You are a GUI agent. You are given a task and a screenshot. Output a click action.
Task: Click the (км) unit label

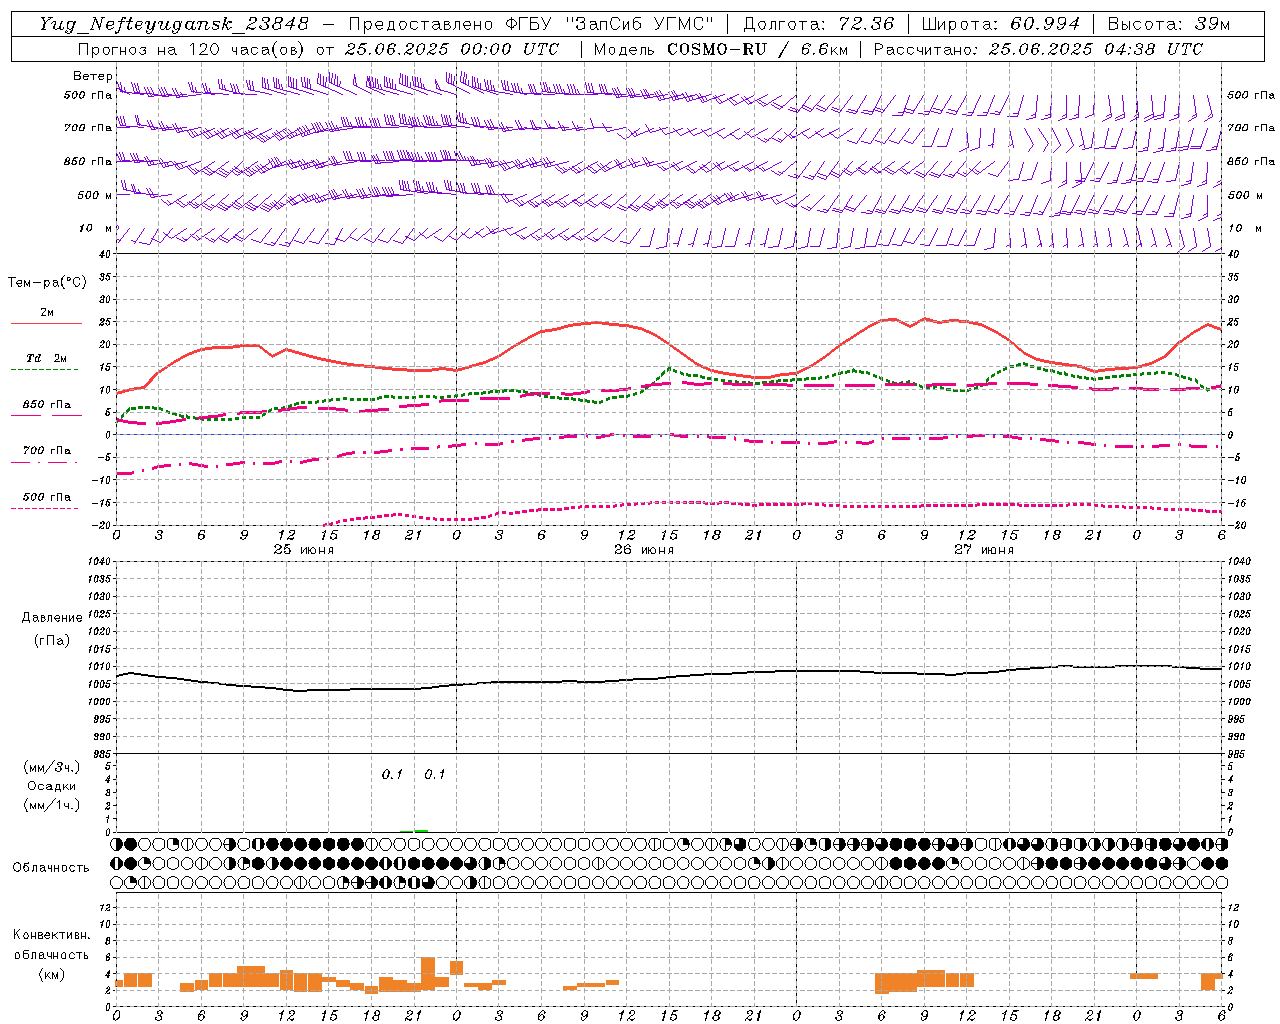pyautogui.click(x=51, y=974)
